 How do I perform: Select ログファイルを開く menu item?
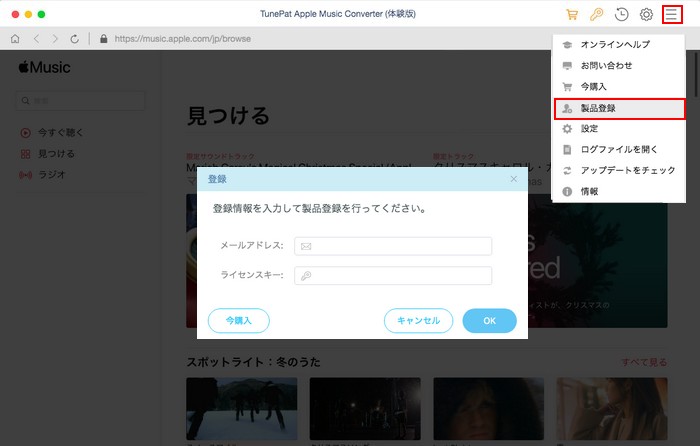tap(619, 150)
